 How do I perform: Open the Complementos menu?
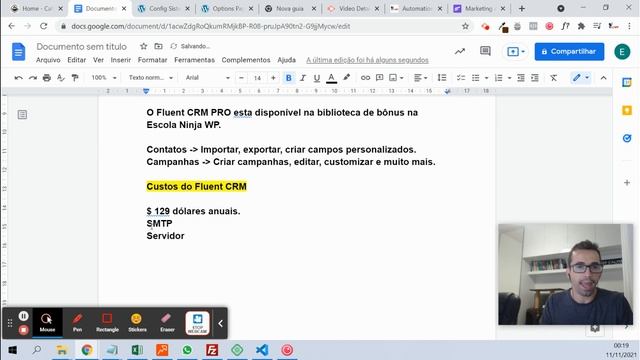246,60
